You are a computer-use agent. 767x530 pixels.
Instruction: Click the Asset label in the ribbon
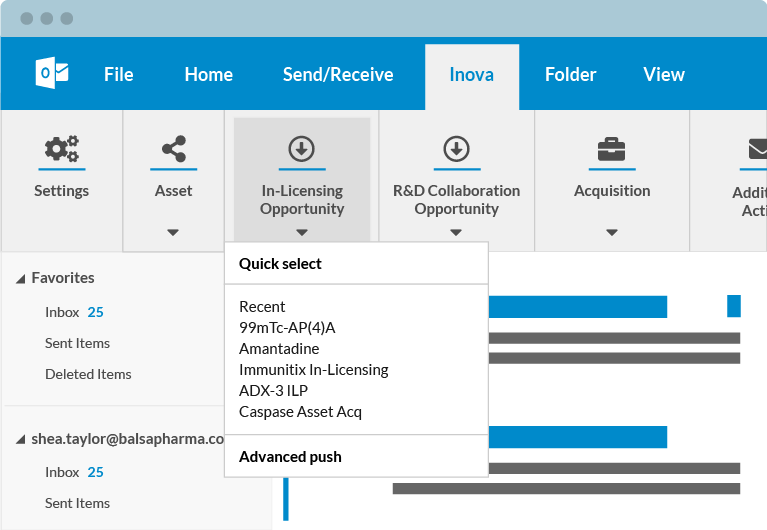coord(174,190)
